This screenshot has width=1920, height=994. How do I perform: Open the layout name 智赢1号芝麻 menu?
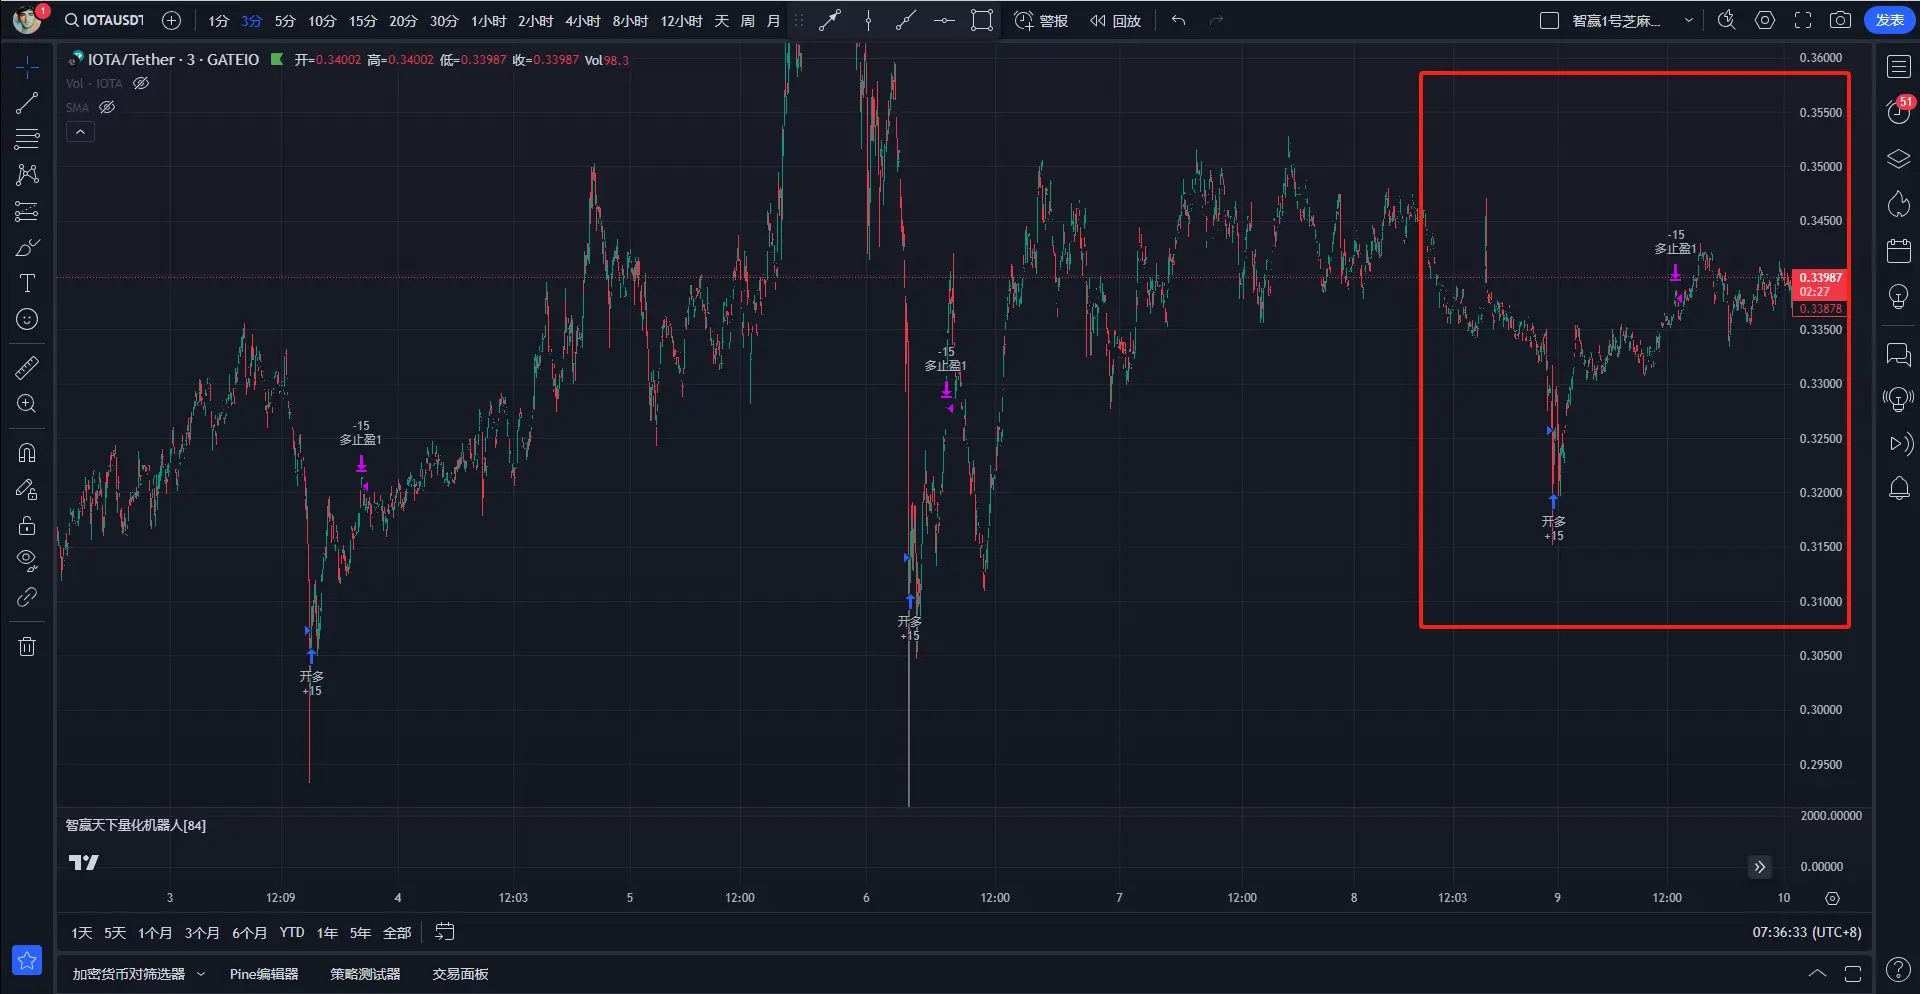pyautogui.click(x=1617, y=20)
